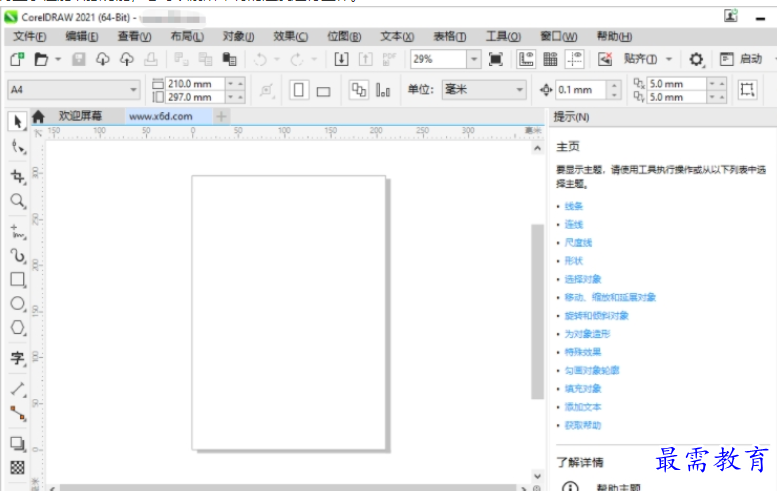Click the page height 297.0 mm field
Viewport: 777px width, 491px height.
[x=196, y=97]
